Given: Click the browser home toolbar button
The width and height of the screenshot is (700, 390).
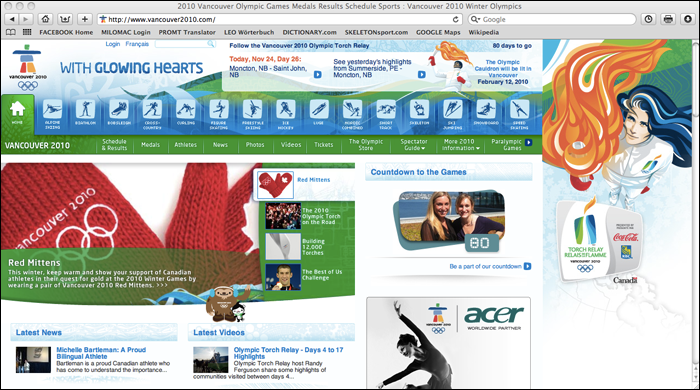Looking at the screenshot, I should (x=46, y=19).
